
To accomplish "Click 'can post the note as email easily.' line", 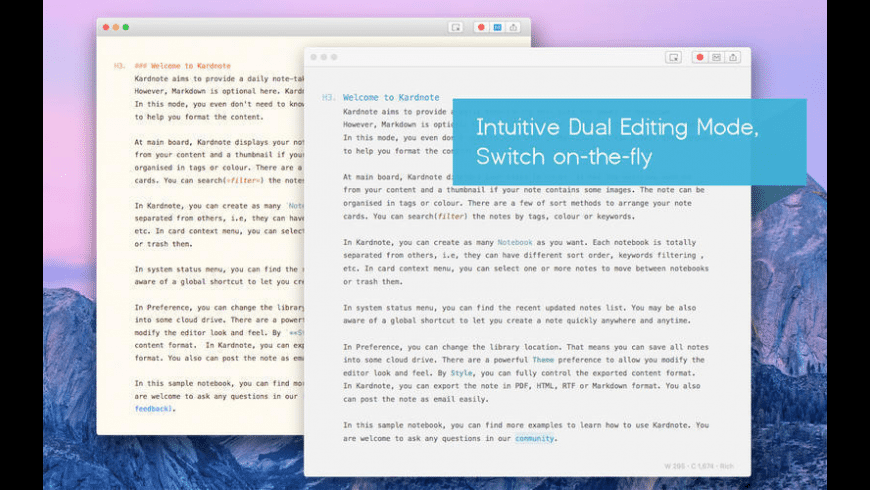I will (x=416, y=399).
